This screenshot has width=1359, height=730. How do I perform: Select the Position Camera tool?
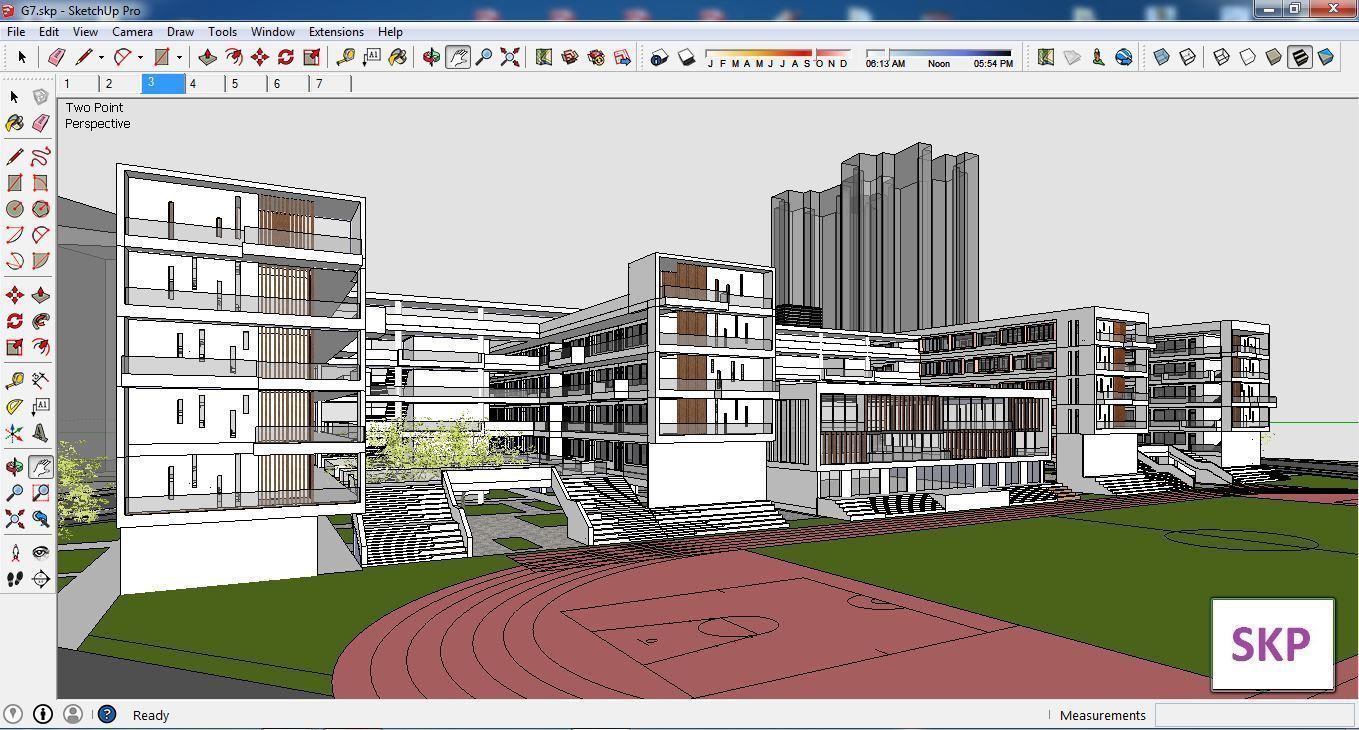pos(14,553)
